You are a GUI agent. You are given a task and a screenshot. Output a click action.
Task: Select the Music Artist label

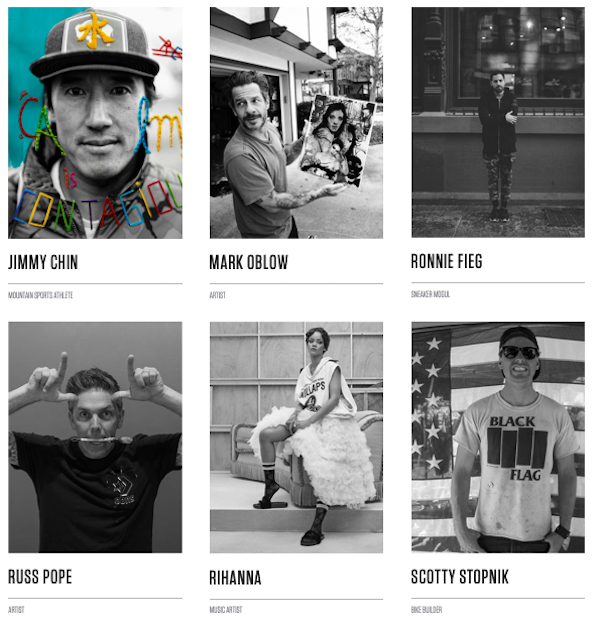pyautogui.click(x=226, y=610)
